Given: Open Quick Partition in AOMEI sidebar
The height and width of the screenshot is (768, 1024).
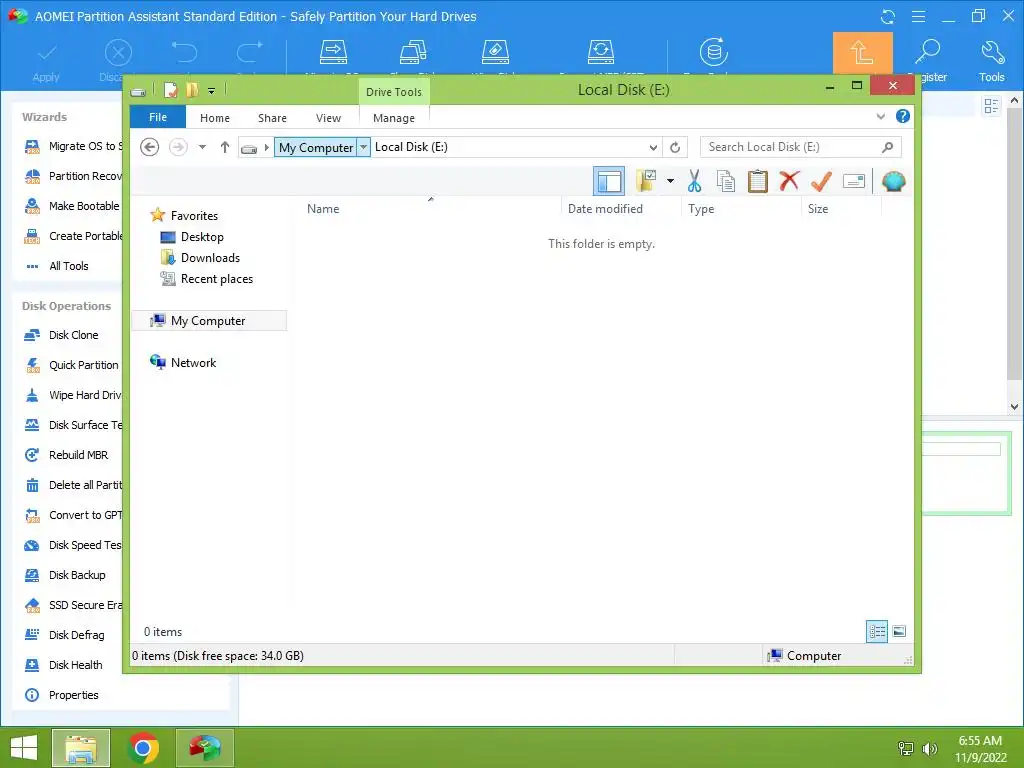Looking at the screenshot, I should (84, 365).
